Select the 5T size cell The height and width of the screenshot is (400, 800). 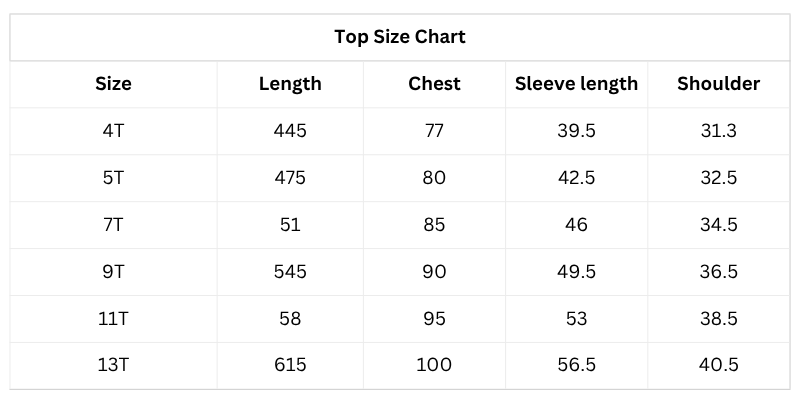tap(113, 178)
